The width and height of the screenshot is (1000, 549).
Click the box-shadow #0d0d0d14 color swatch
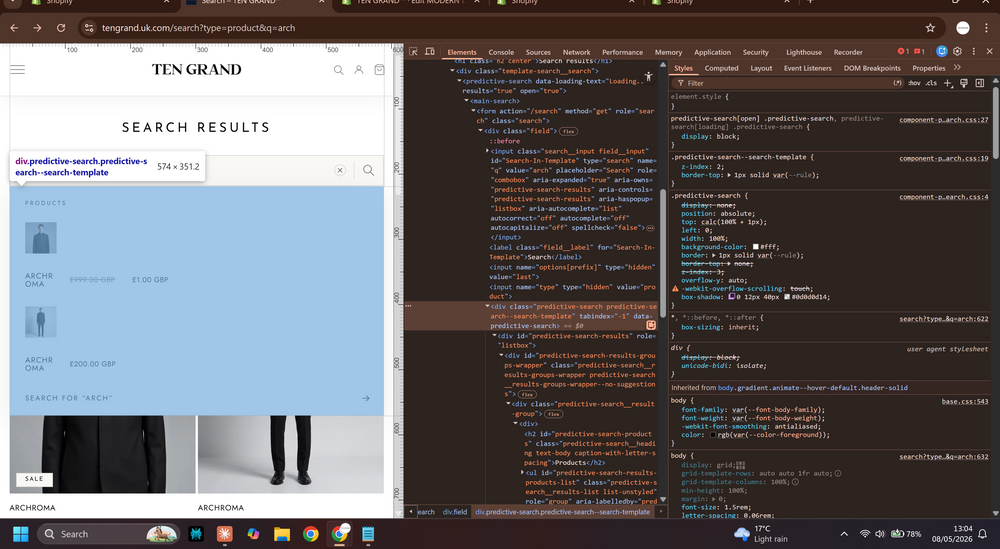[x=786, y=296]
